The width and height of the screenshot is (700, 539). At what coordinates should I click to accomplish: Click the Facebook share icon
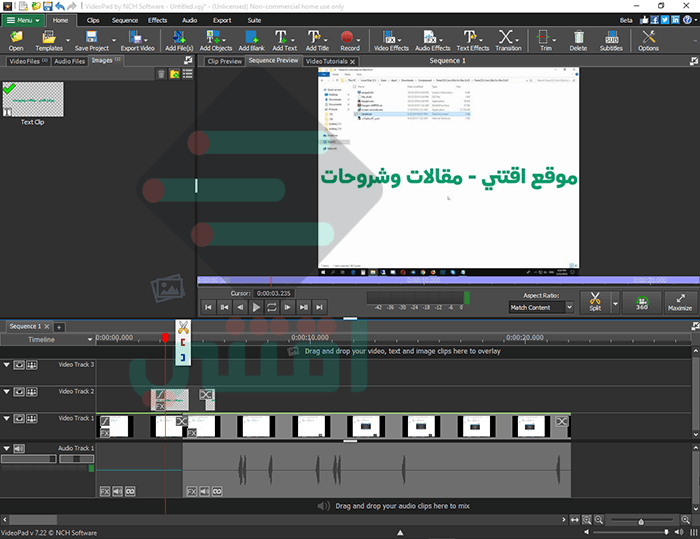coord(654,20)
